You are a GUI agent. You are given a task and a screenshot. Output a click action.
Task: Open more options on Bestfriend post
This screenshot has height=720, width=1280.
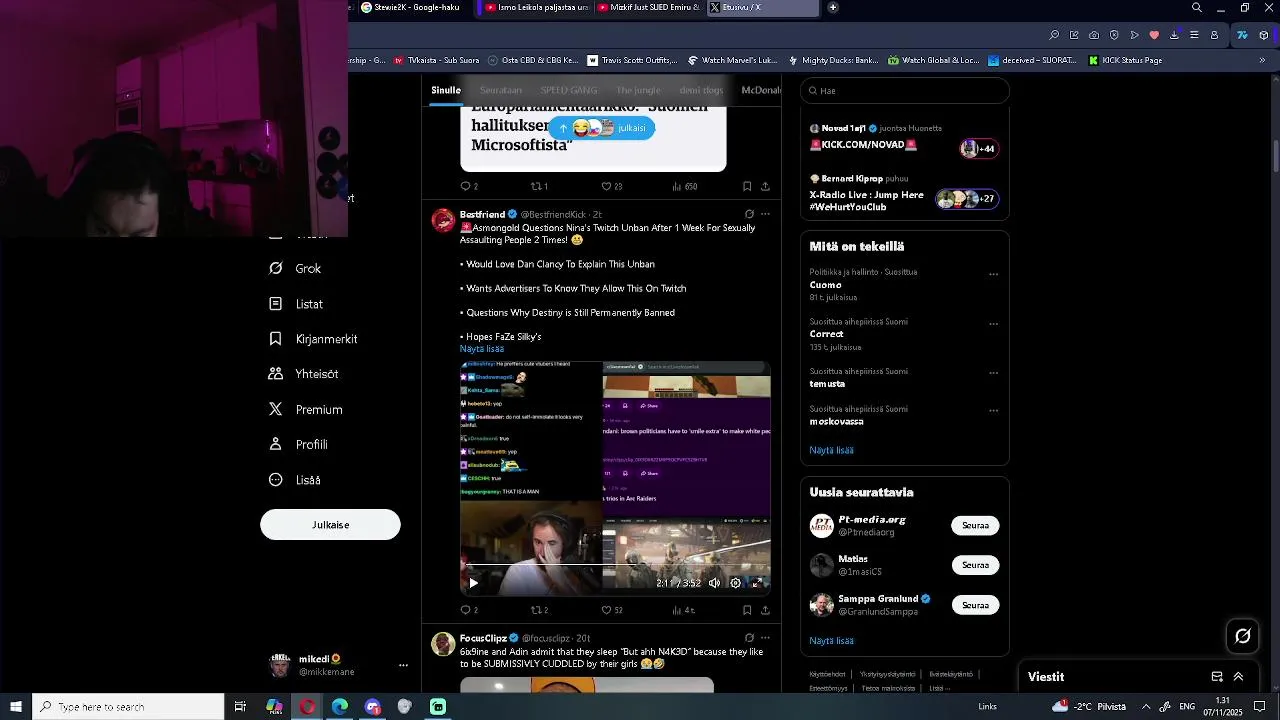[765, 214]
